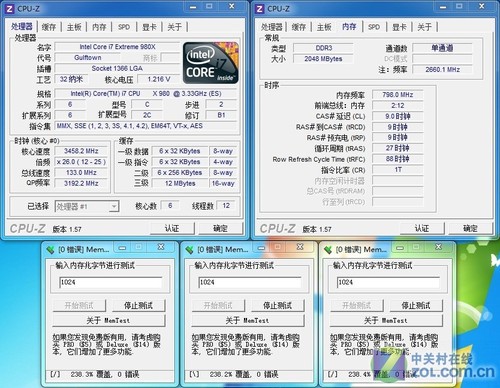Switch to the 缓存 tab in left CPU-Z window
This screenshot has width=500, height=388.
(x=49, y=27)
